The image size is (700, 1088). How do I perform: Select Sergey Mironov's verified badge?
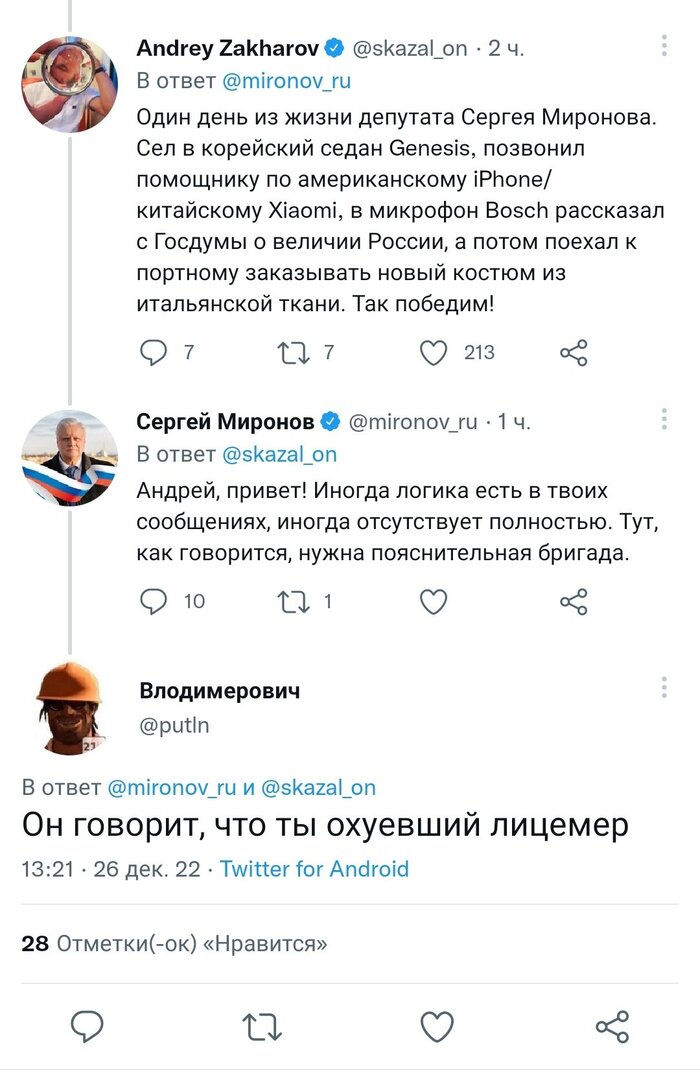(x=331, y=420)
